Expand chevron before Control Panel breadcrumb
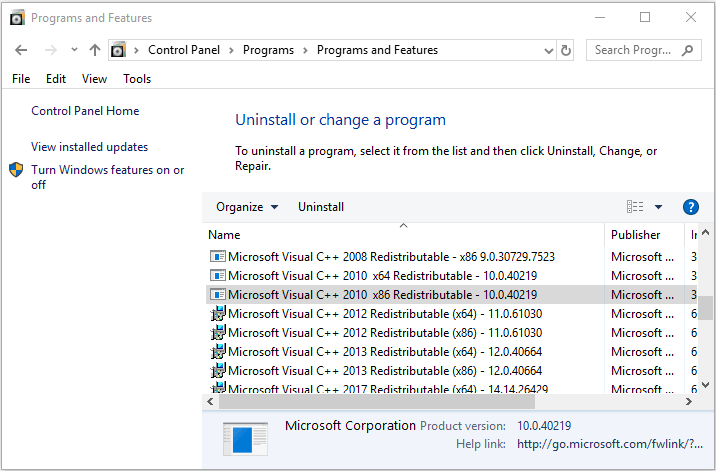This screenshot has height=471, width=716. [x=136, y=50]
